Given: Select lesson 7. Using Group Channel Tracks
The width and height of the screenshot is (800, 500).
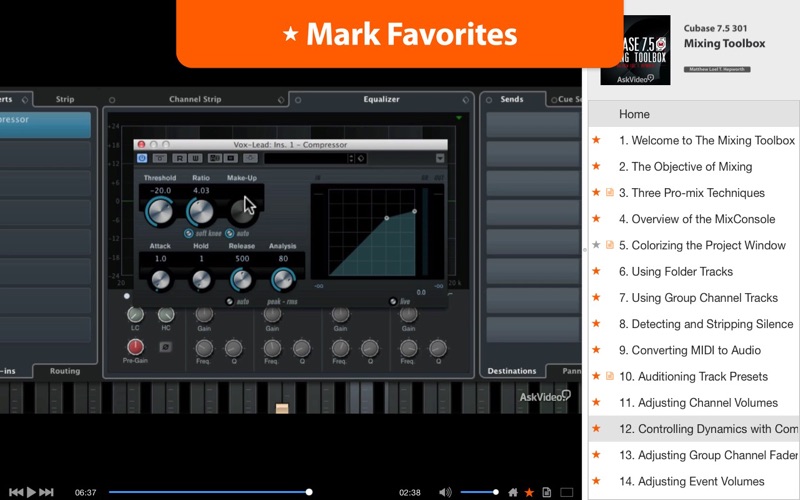Looking at the screenshot, I should [698, 298].
